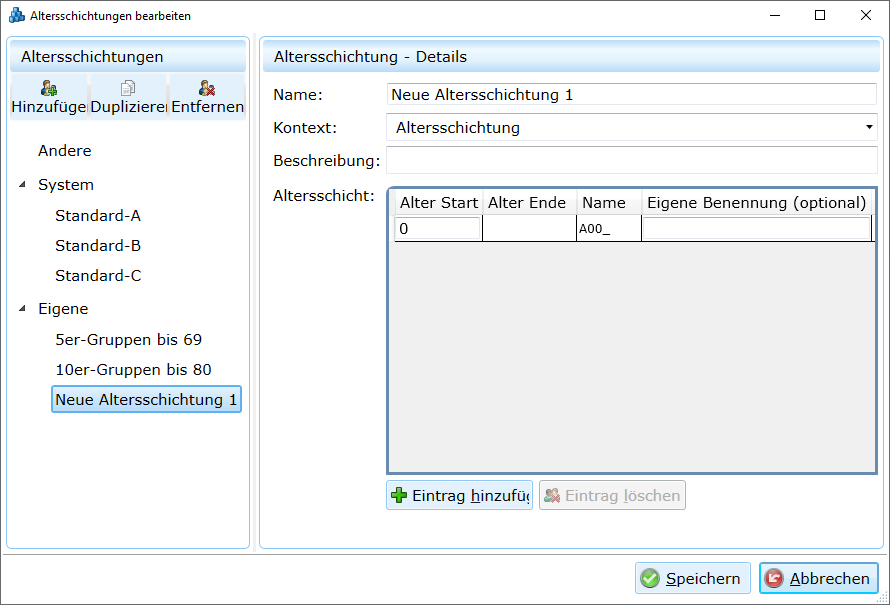
Task: Click the disabled Eintrag löschen button
Action: 612,495
